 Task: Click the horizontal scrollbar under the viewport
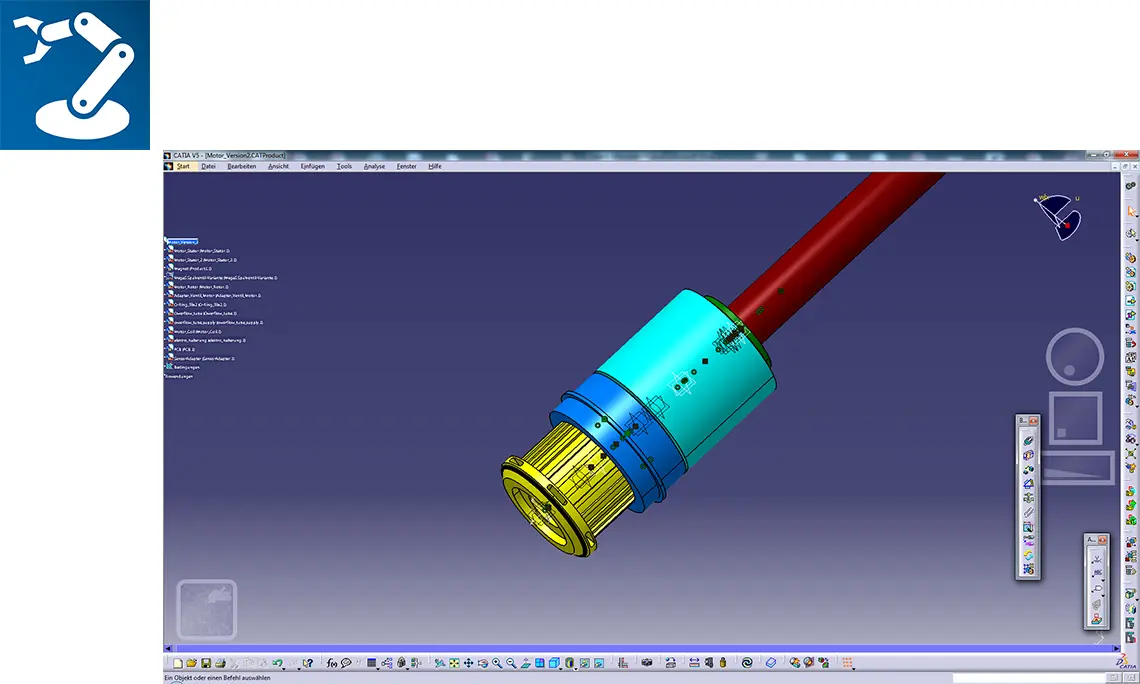tap(643, 648)
